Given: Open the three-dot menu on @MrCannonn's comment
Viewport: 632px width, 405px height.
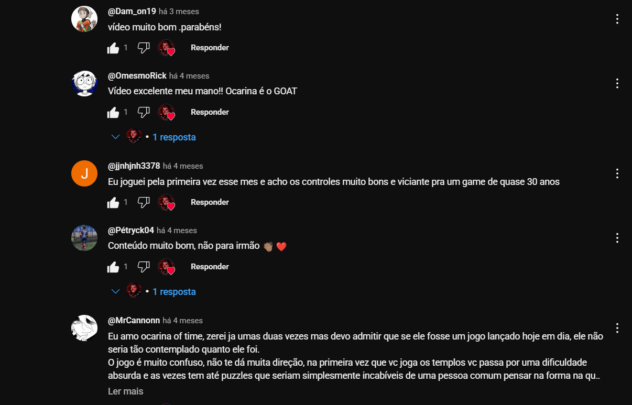Looking at the screenshot, I should click(x=617, y=328).
